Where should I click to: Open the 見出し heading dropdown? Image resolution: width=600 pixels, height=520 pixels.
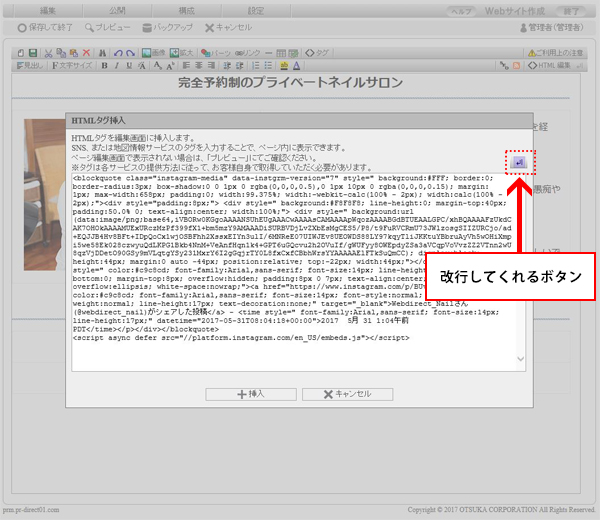click(x=30, y=65)
